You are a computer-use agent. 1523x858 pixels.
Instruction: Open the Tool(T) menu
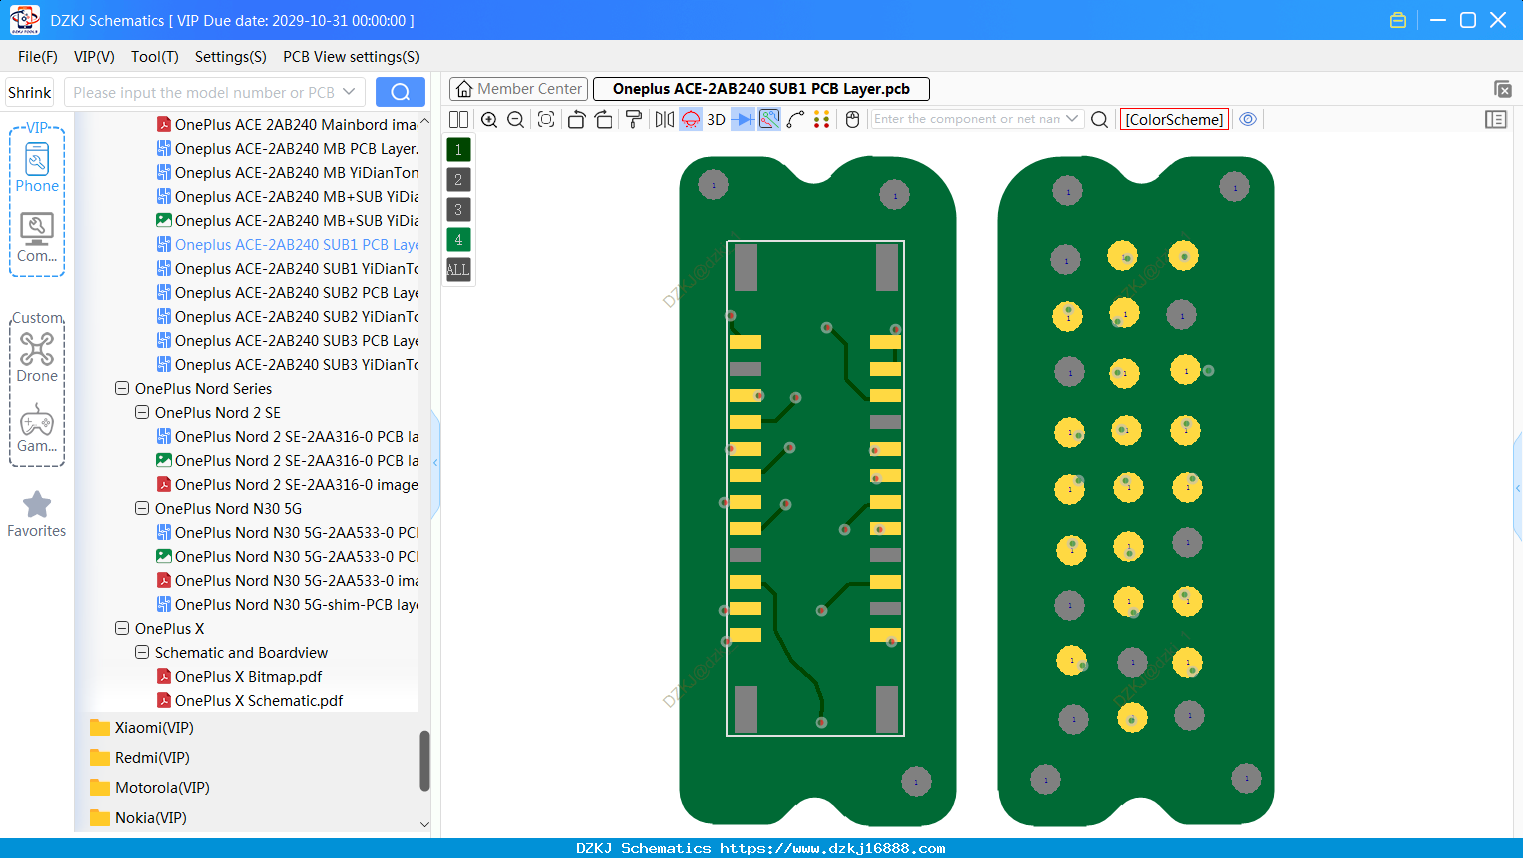click(x=155, y=57)
